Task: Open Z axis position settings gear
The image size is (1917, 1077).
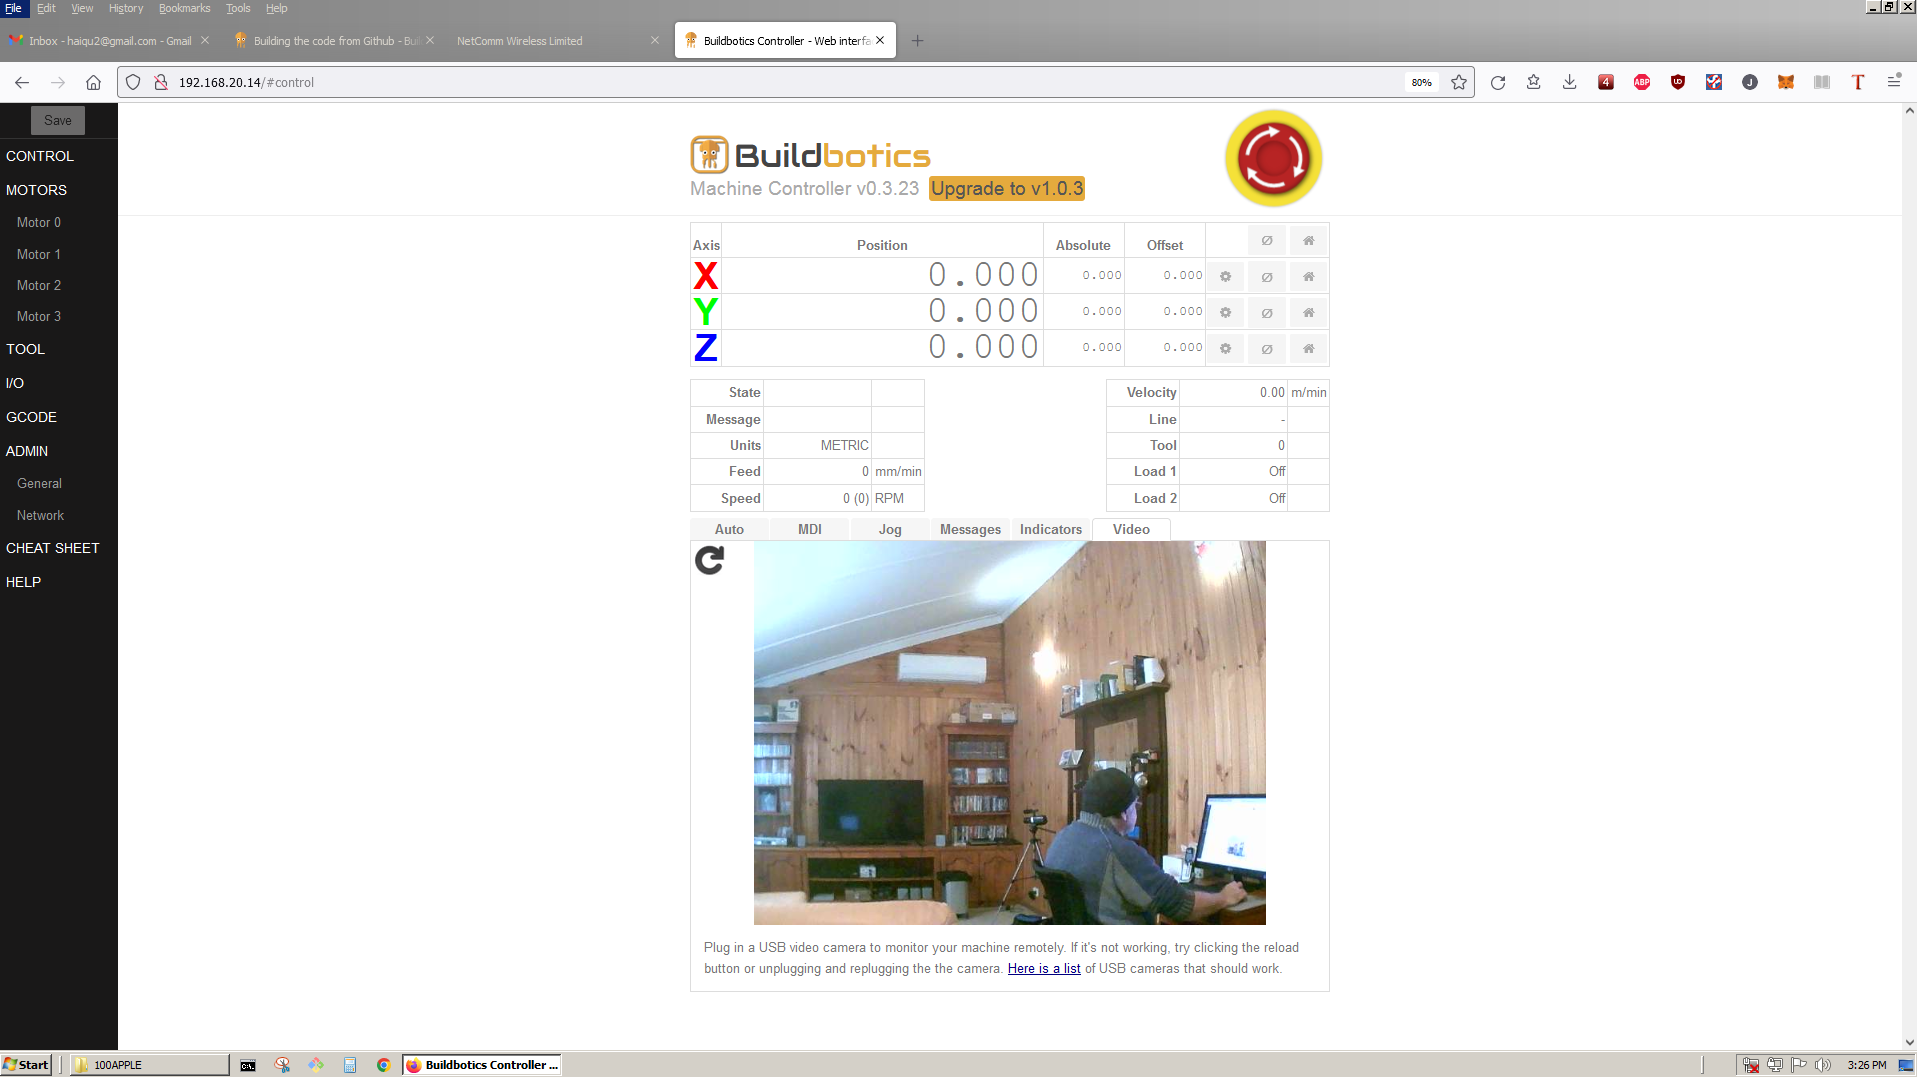Action: pyautogui.click(x=1225, y=349)
